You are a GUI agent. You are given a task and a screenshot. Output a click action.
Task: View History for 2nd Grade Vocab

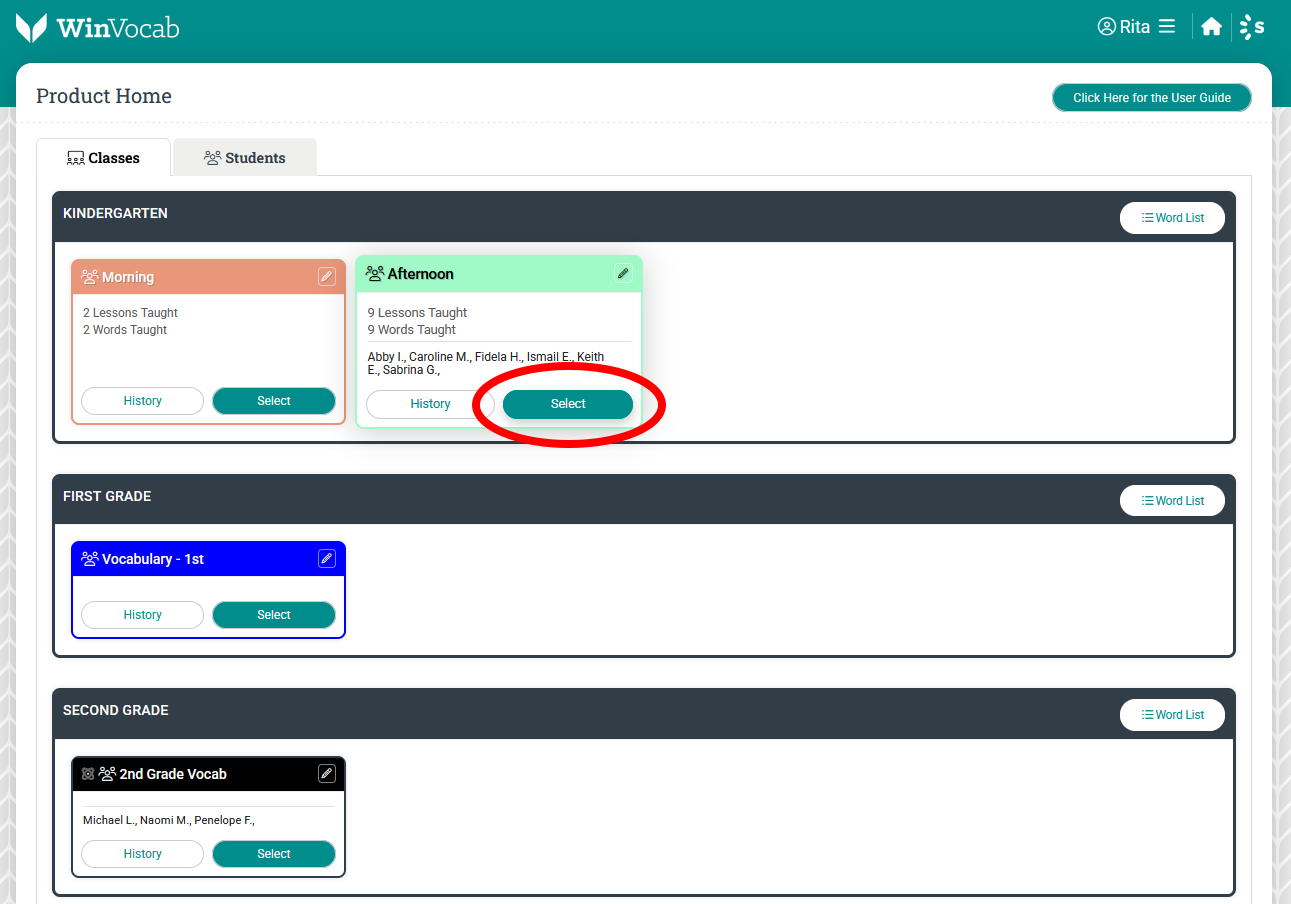[142, 854]
